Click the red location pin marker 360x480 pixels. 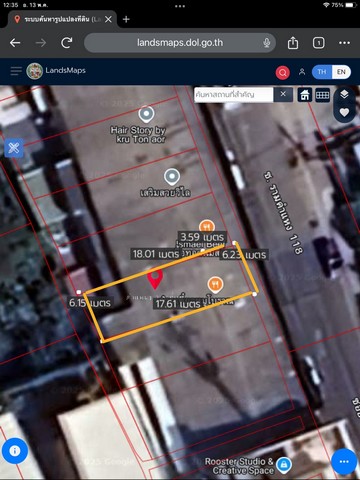pos(155,279)
